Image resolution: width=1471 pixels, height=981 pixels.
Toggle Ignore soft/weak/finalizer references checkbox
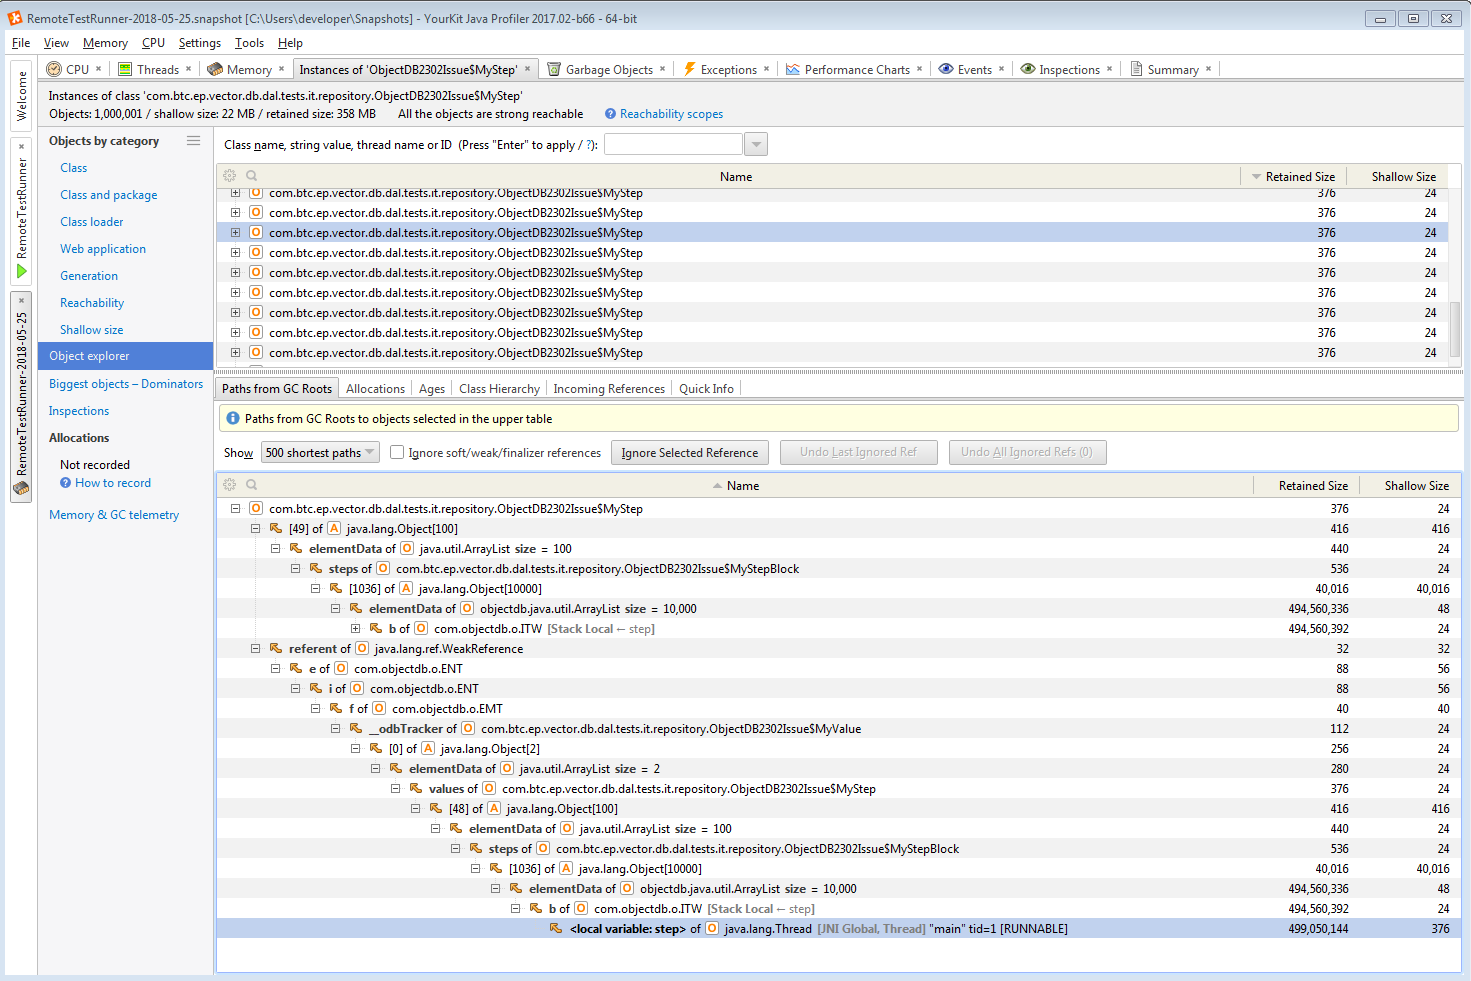pos(397,452)
